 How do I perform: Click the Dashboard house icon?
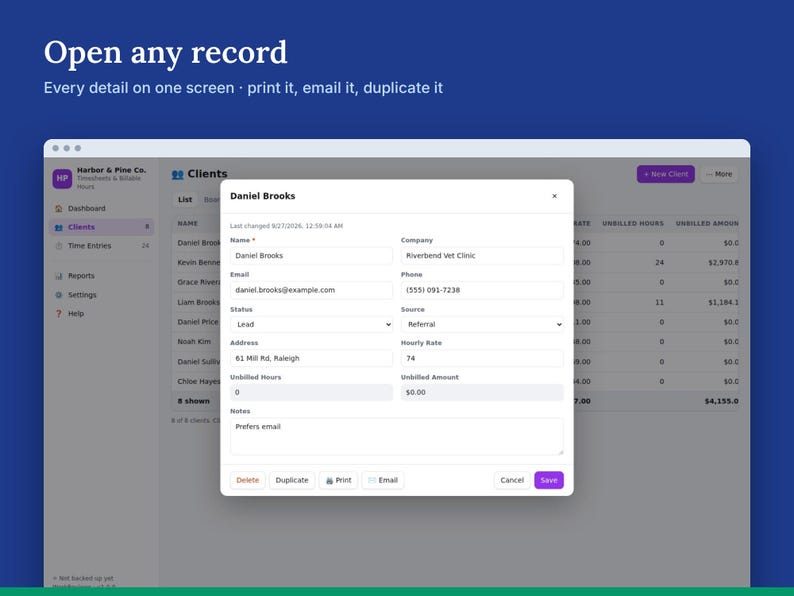click(59, 208)
